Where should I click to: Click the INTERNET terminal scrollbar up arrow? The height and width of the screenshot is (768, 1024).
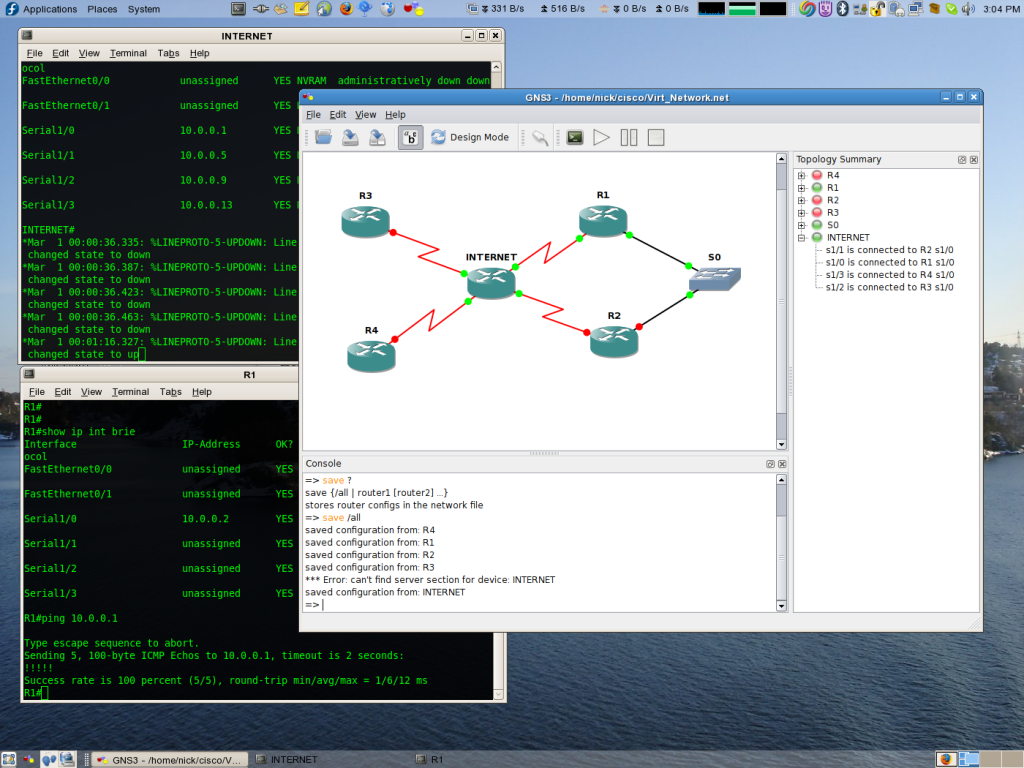tap(496, 67)
